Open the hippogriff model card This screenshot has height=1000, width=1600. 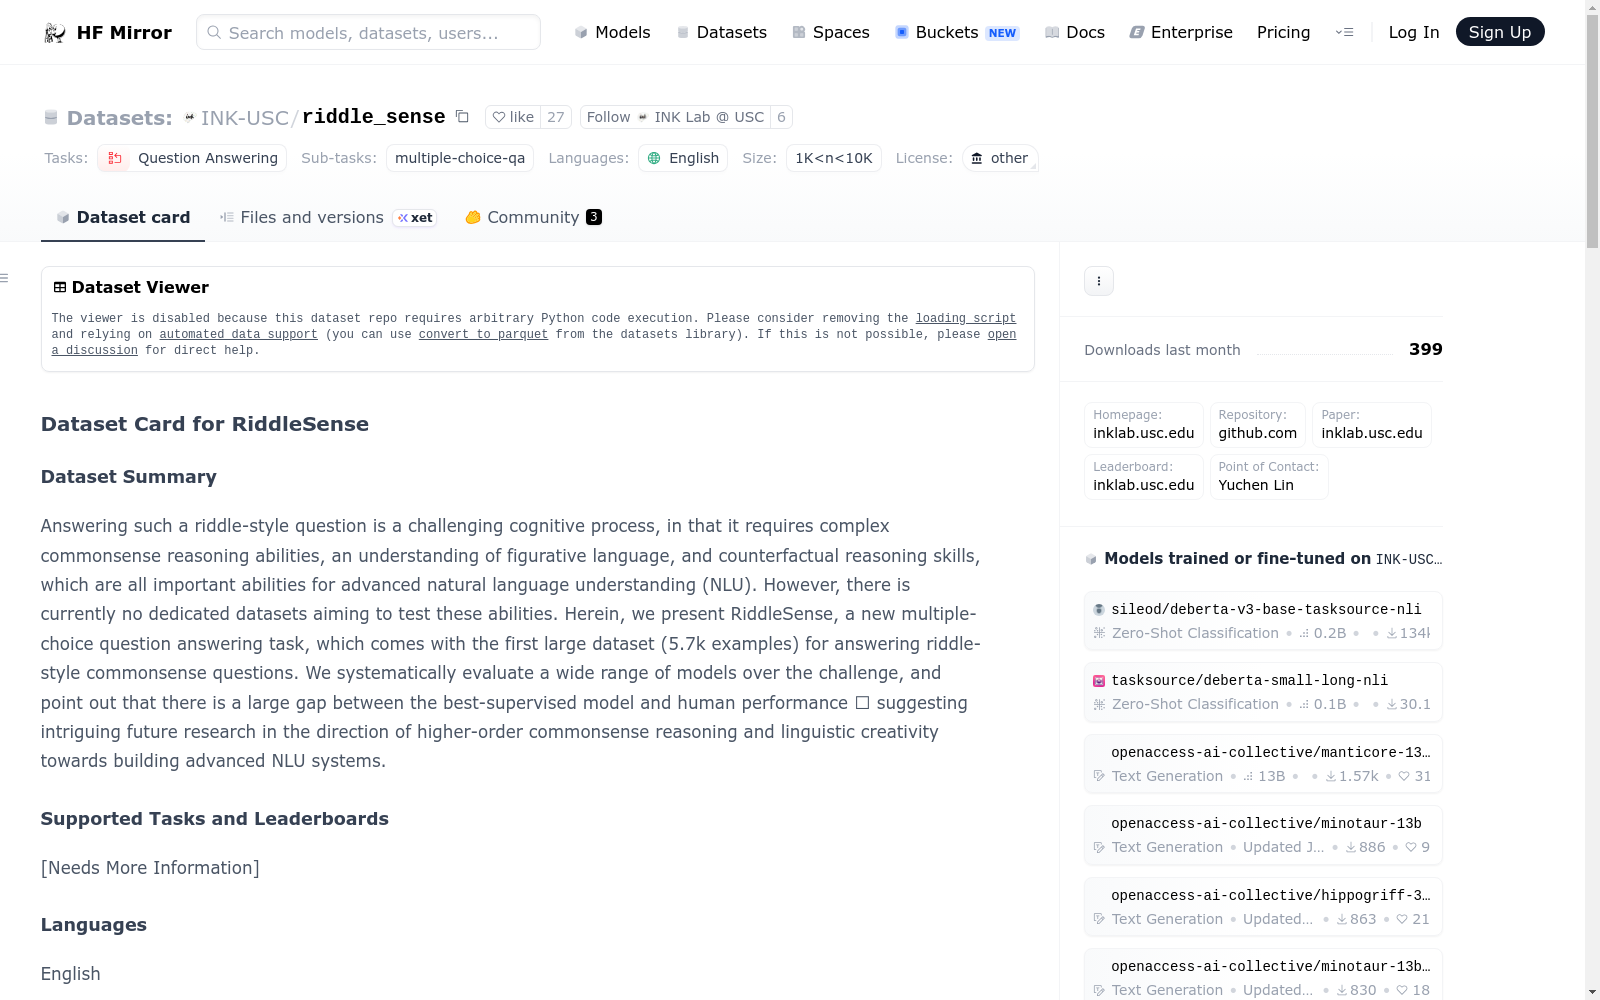click(1263, 907)
